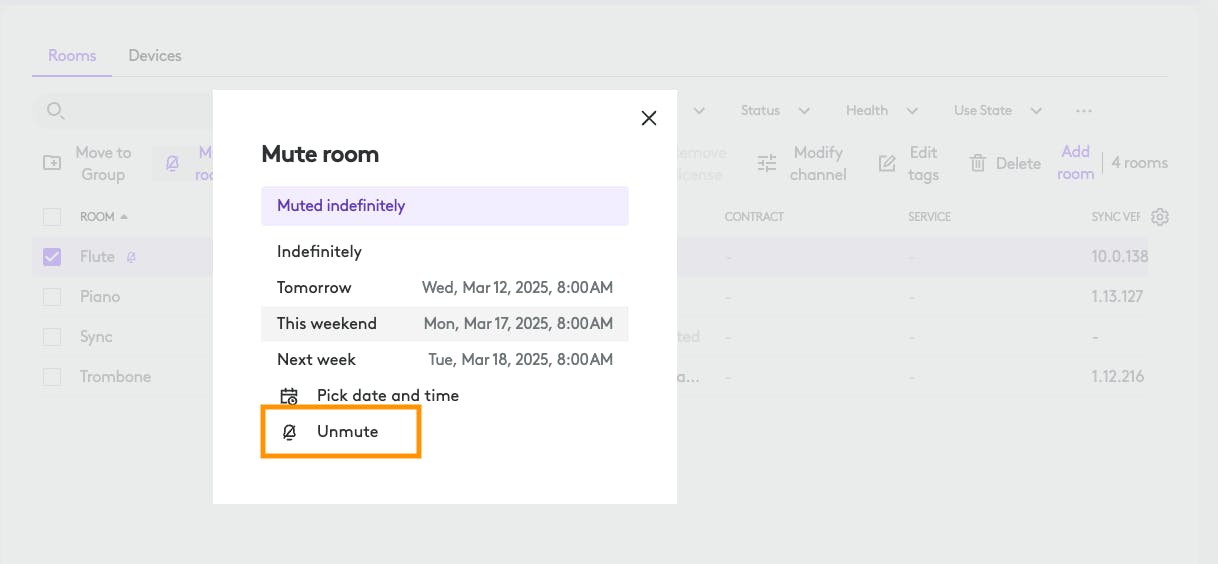The image size is (1218, 564).
Task: Uncheck the Flute room checkbox
Action: (x=52, y=257)
